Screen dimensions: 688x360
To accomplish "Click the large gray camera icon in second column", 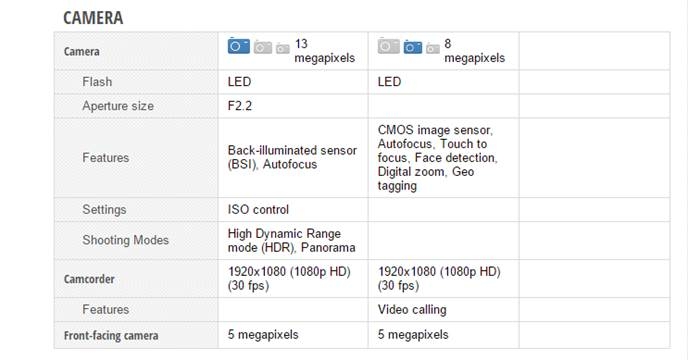I will [389, 46].
